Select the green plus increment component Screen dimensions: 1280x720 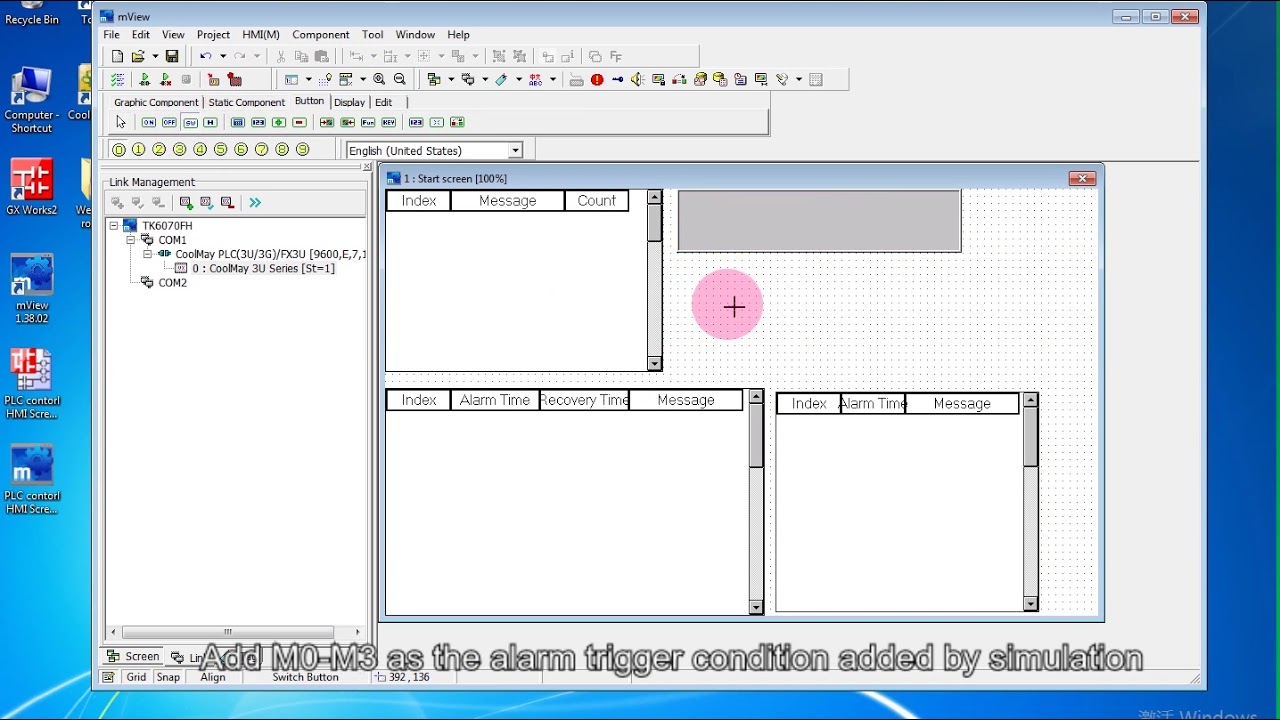(x=279, y=122)
